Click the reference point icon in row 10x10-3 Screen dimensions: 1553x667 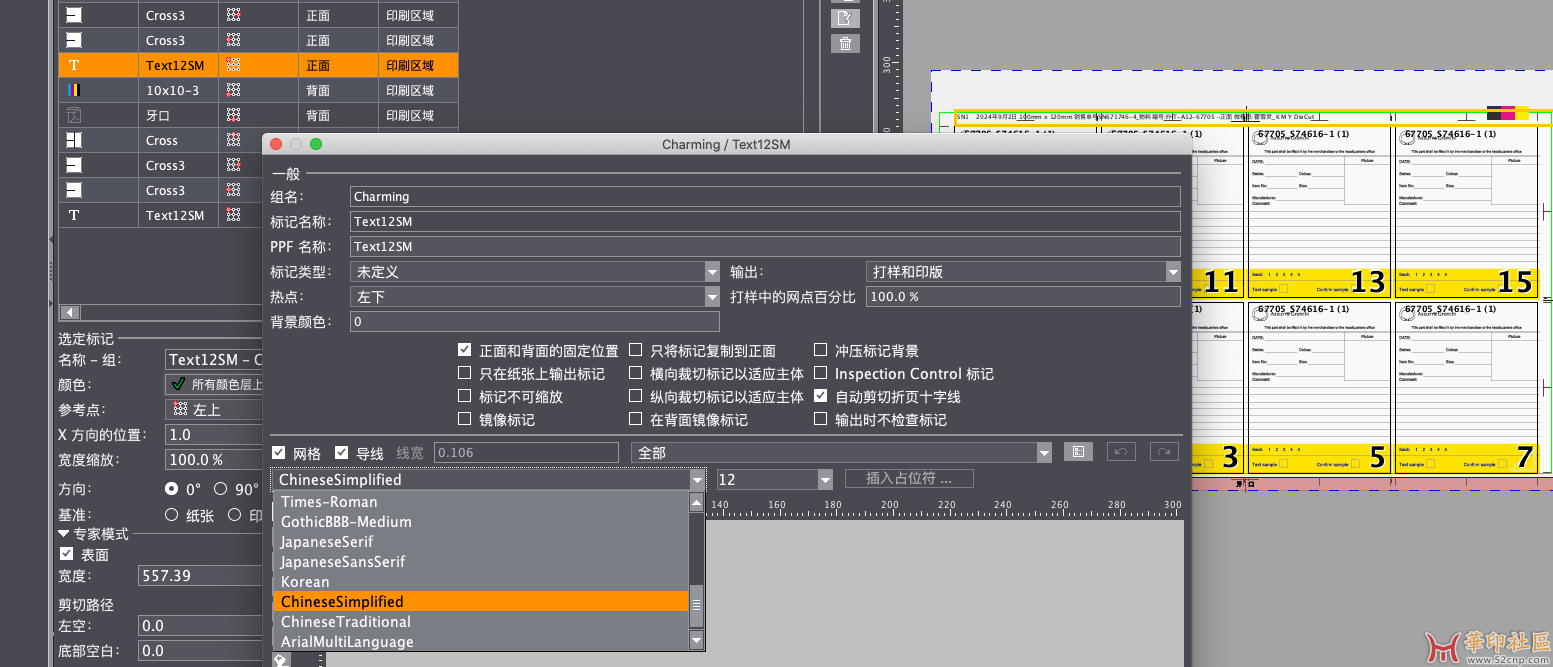[x=233, y=90]
